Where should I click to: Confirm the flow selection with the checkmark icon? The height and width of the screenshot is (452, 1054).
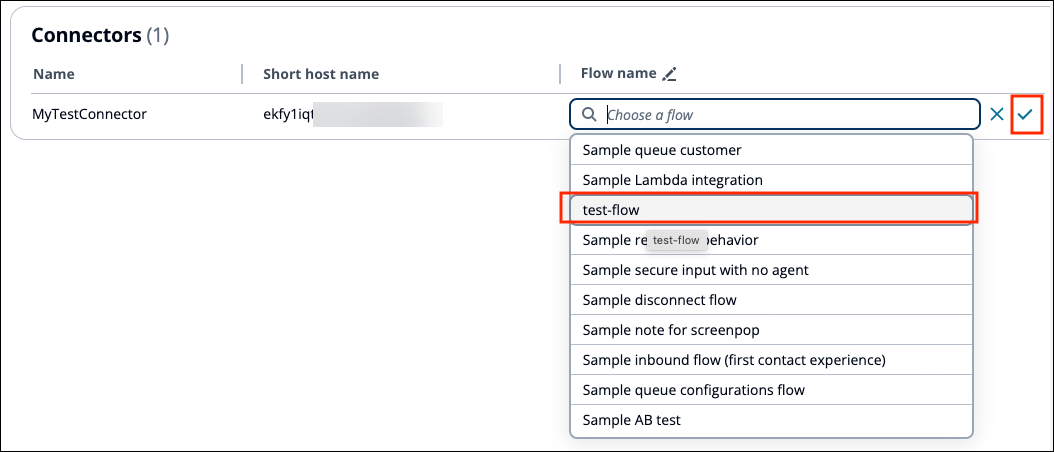[1026, 114]
